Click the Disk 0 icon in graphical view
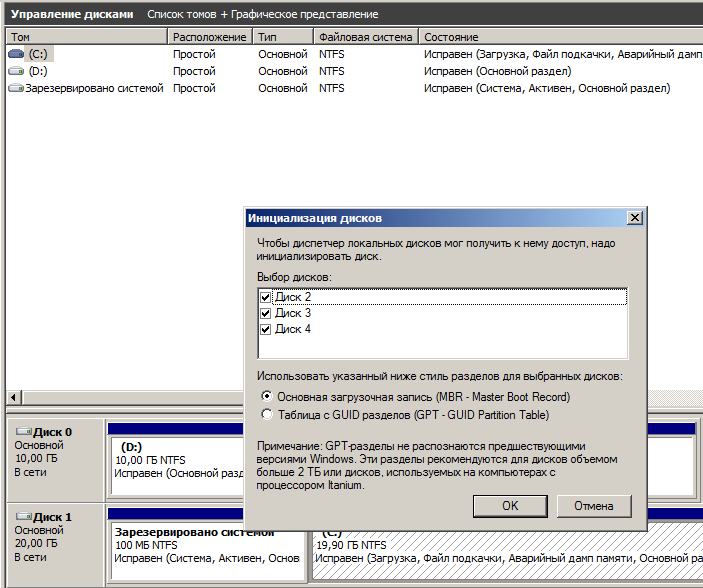The width and height of the screenshot is (703, 588). pyautogui.click(x=23, y=432)
